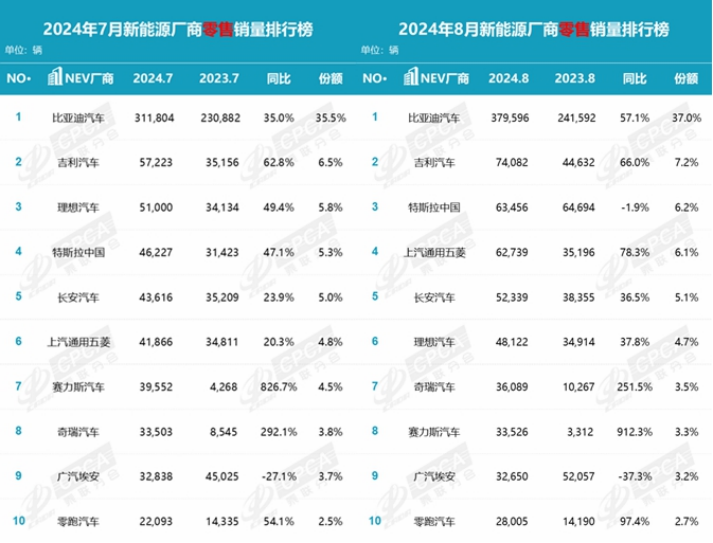The width and height of the screenshot is (713, 543).
Task: Click the 同比 header in the July table
Action: [278, 79]
